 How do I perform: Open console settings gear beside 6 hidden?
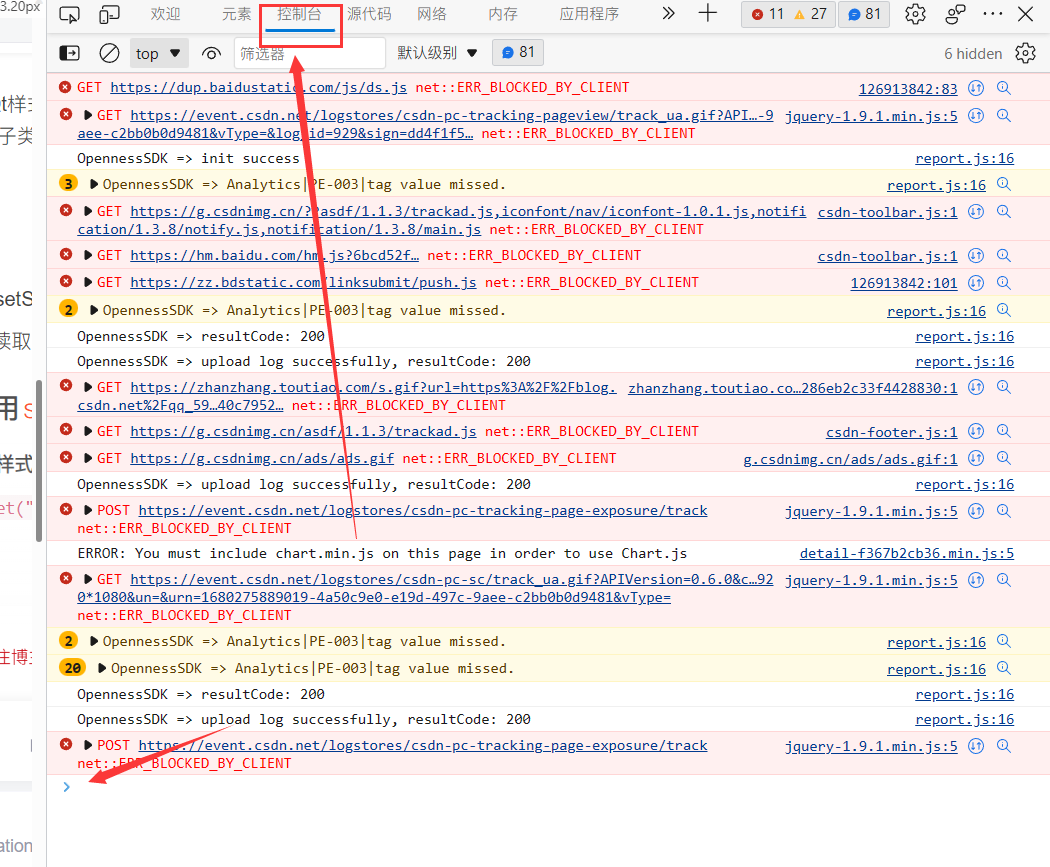coord(1025,53)
